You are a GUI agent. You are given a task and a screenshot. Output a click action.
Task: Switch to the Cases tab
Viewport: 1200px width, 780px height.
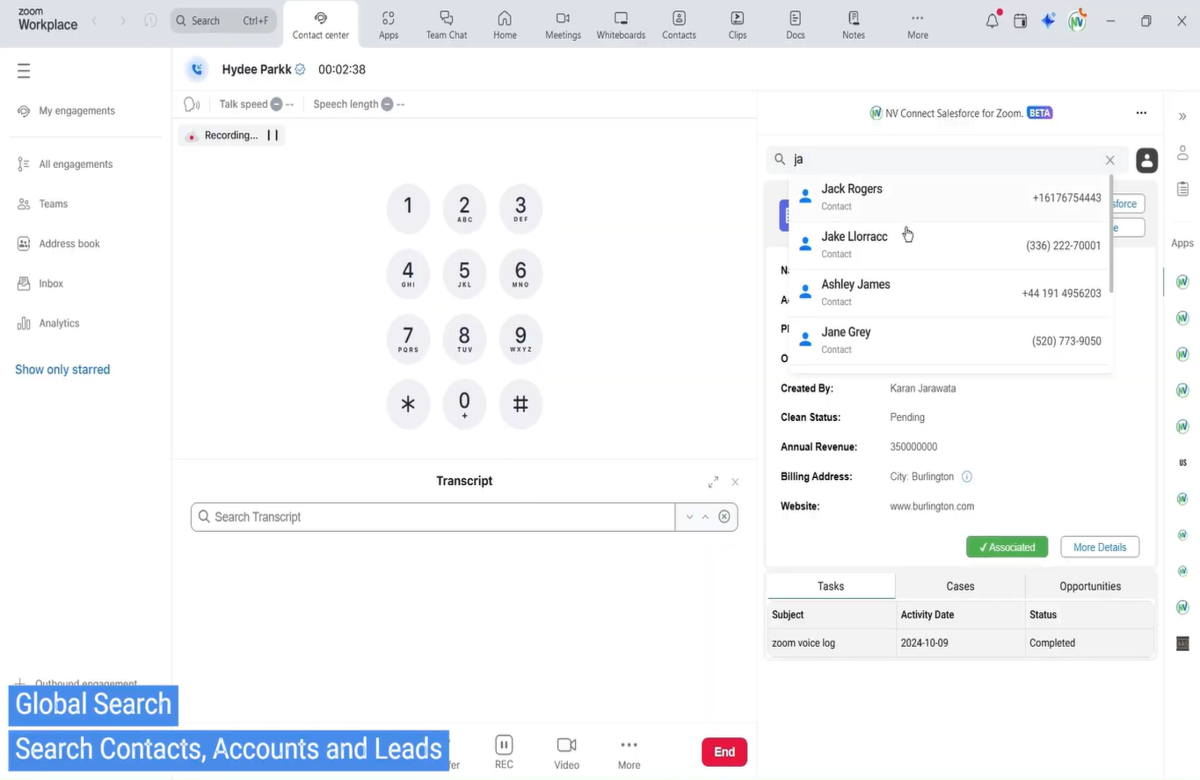[x=960, y=586]
